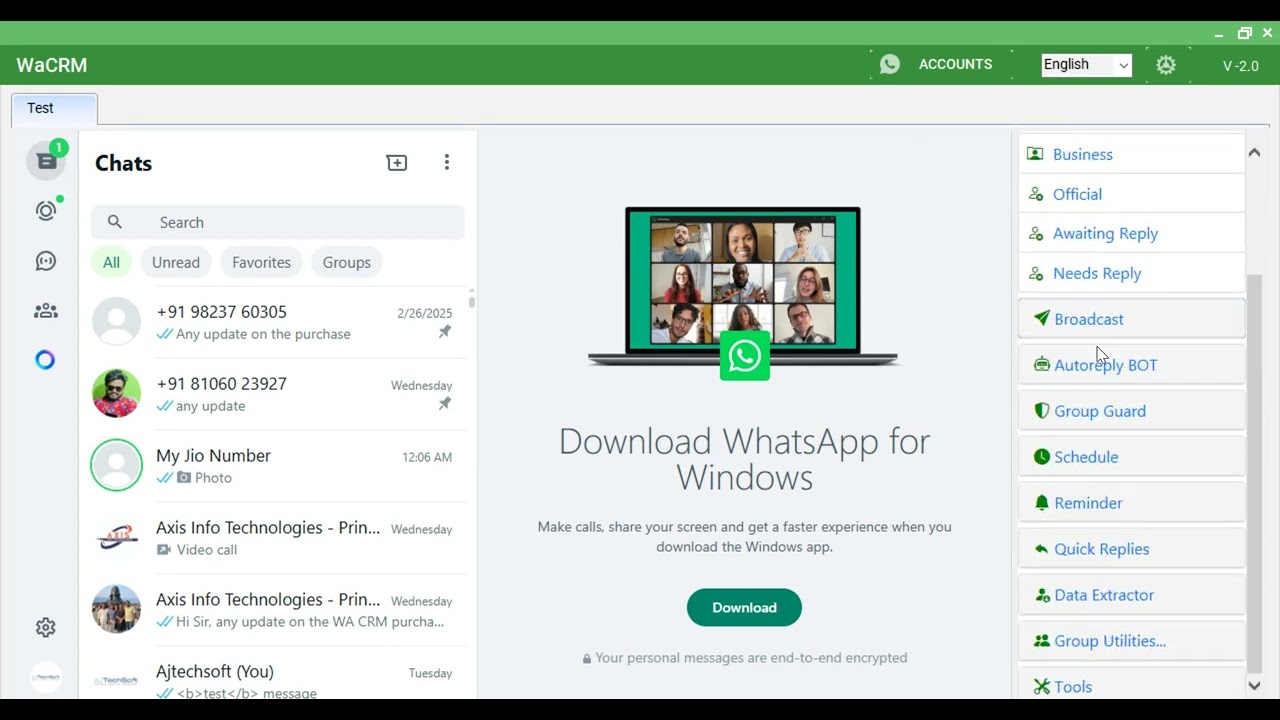Open the Broadcast feature
This screenshot has width=1280, height=720.
(x=1131, y=319)
